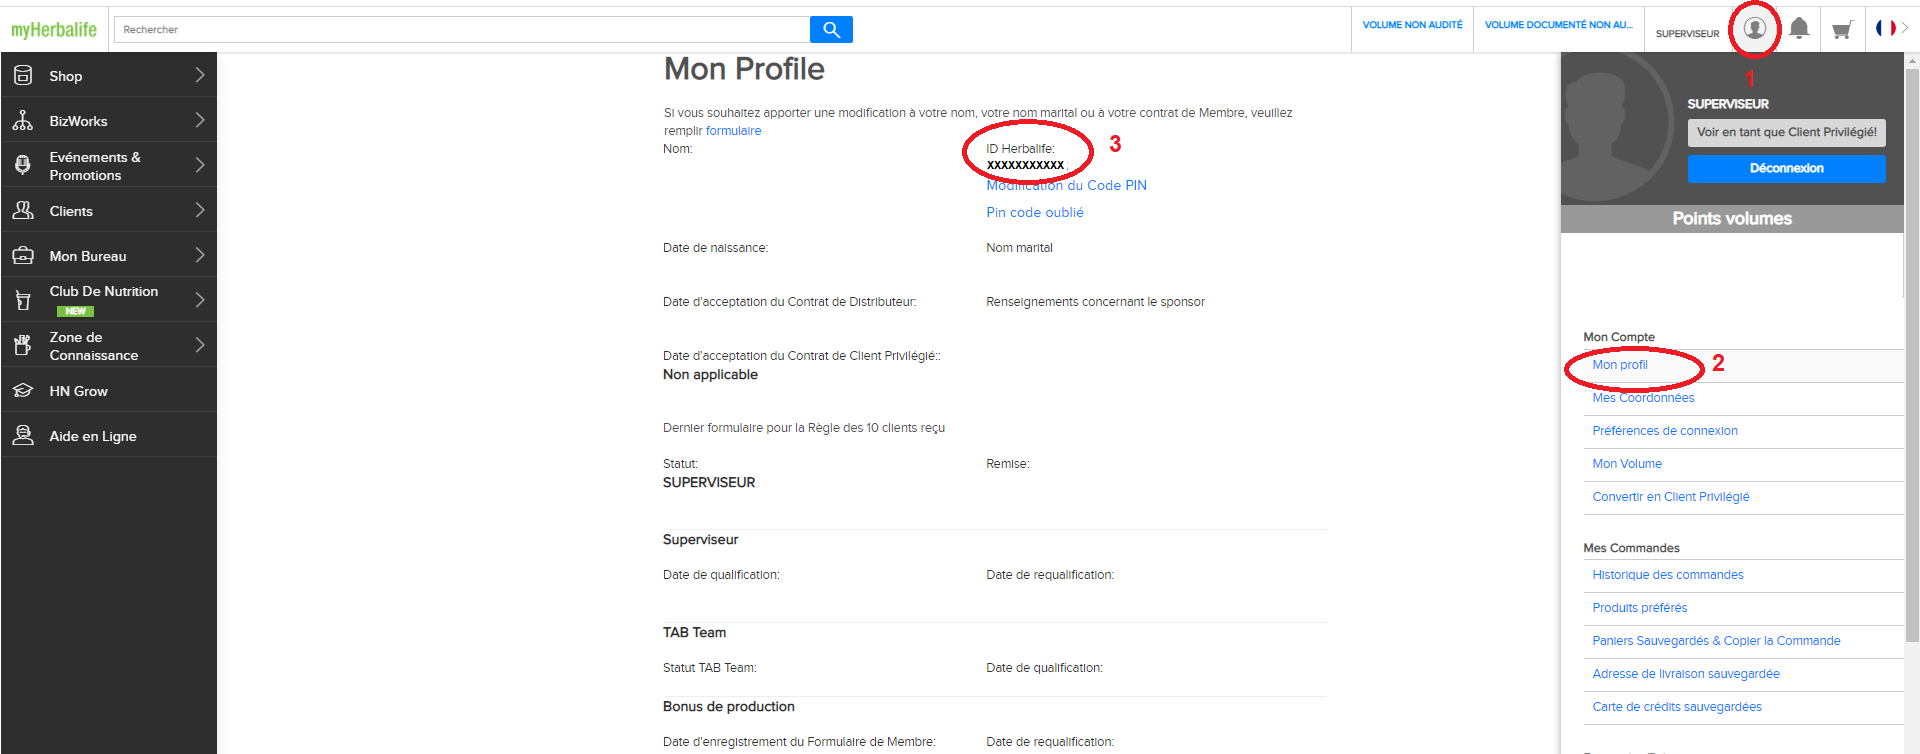Open Paniers Sauvegardés & Copier la Commande

1716,641
